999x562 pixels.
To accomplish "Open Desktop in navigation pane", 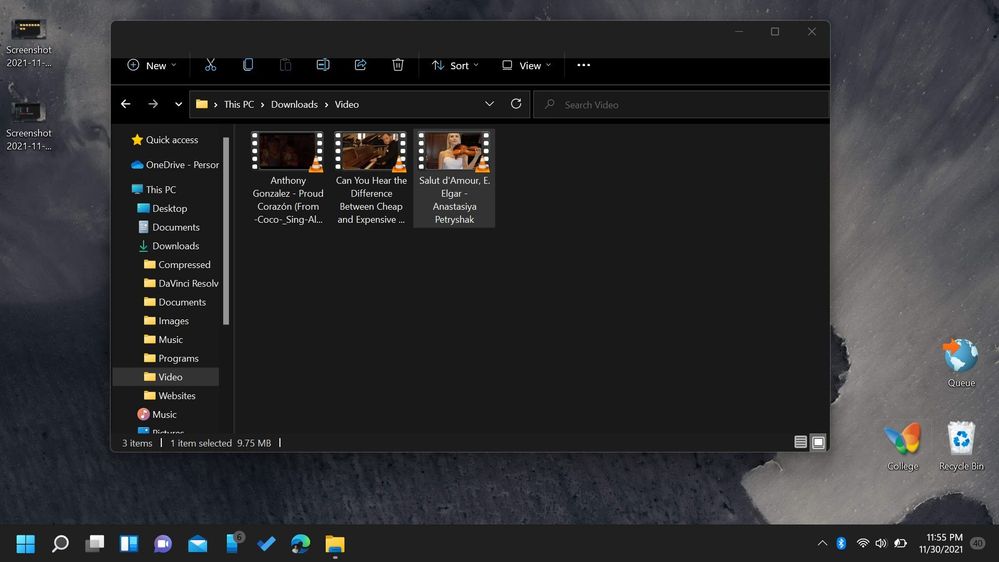I will click(162, 208).
